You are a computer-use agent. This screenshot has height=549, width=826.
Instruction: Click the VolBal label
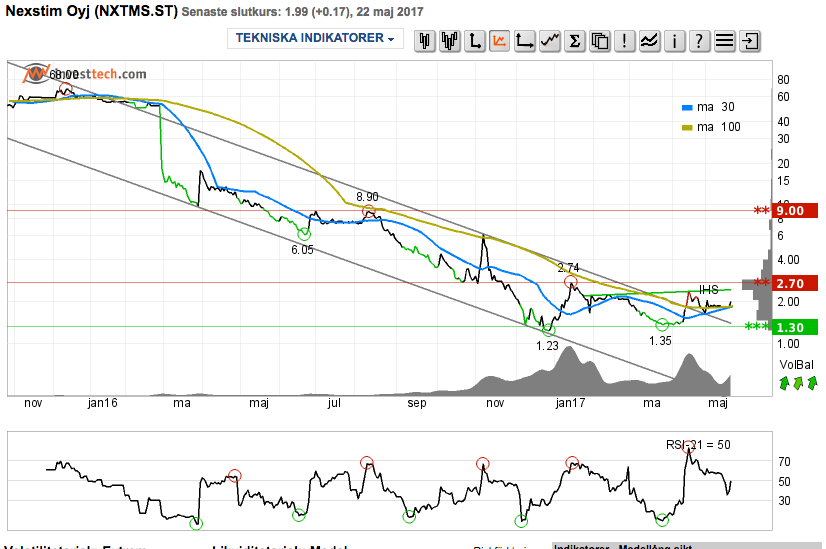[x=796, y=365]
